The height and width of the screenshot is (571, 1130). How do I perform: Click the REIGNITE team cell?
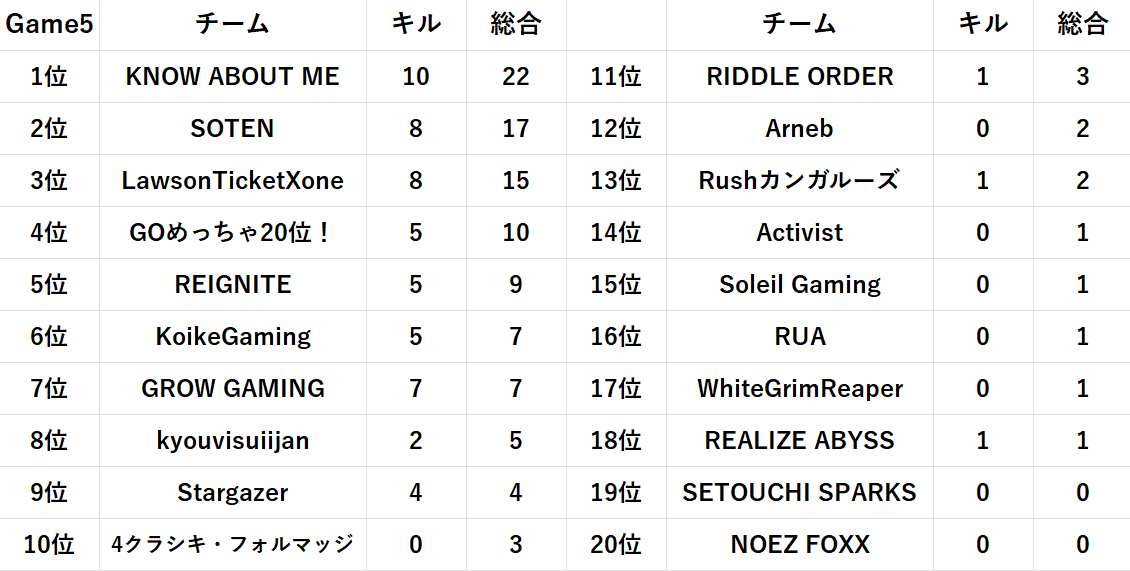(232, 285)
